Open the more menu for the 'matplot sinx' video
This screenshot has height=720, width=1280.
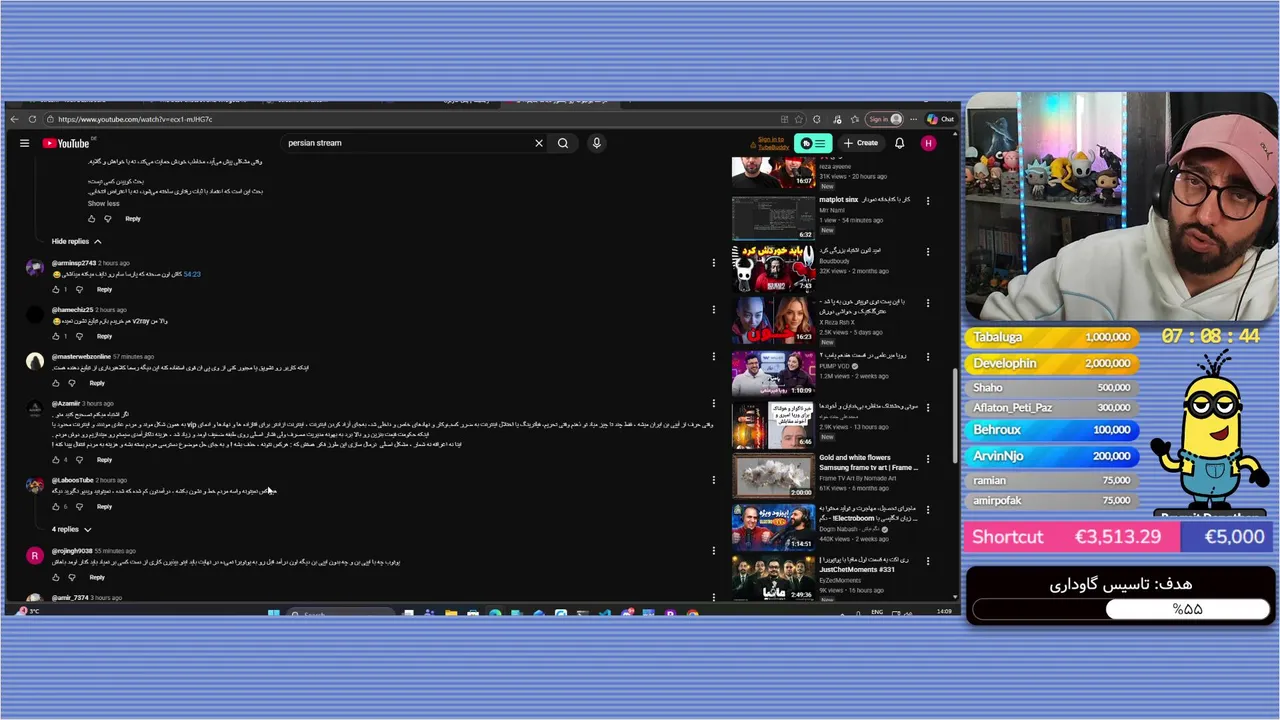pos(927,201)
